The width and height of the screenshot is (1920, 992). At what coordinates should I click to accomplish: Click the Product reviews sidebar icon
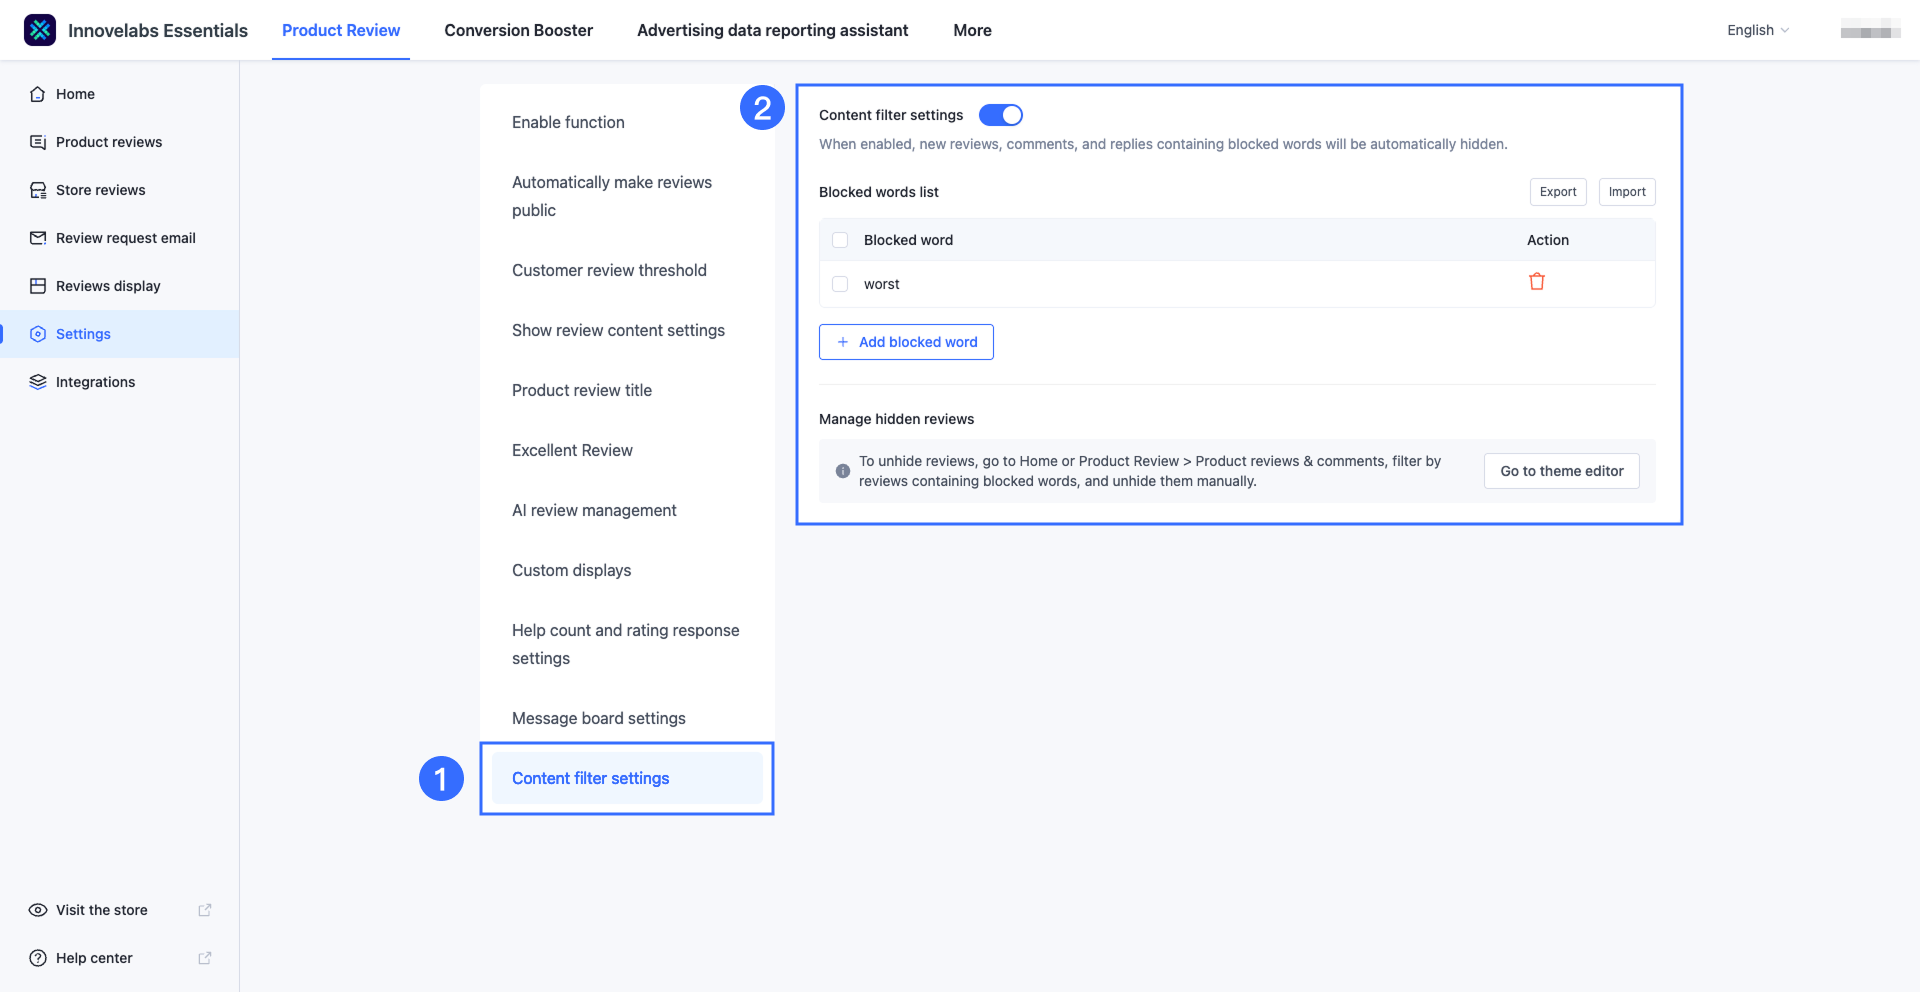pyautogui.click(x=38, y=142)
